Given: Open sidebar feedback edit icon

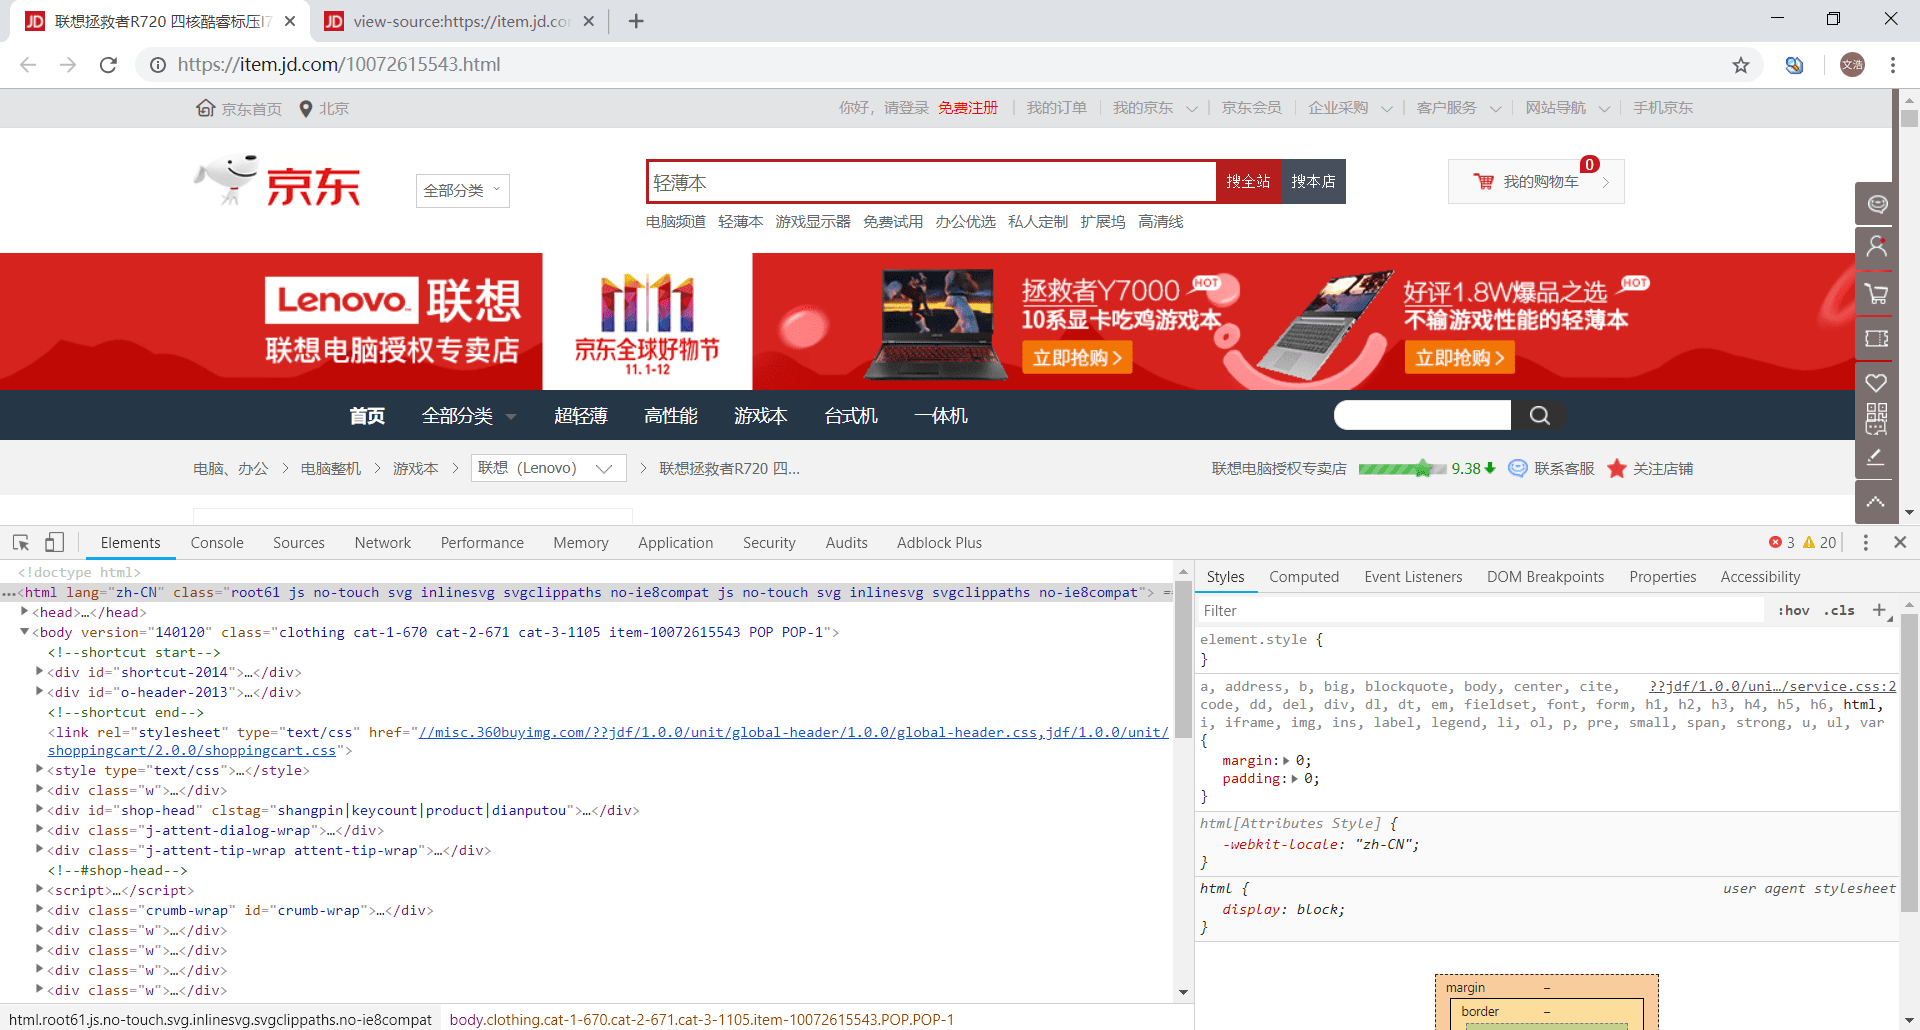Looking at the screenshot, I should [1877, 457].
